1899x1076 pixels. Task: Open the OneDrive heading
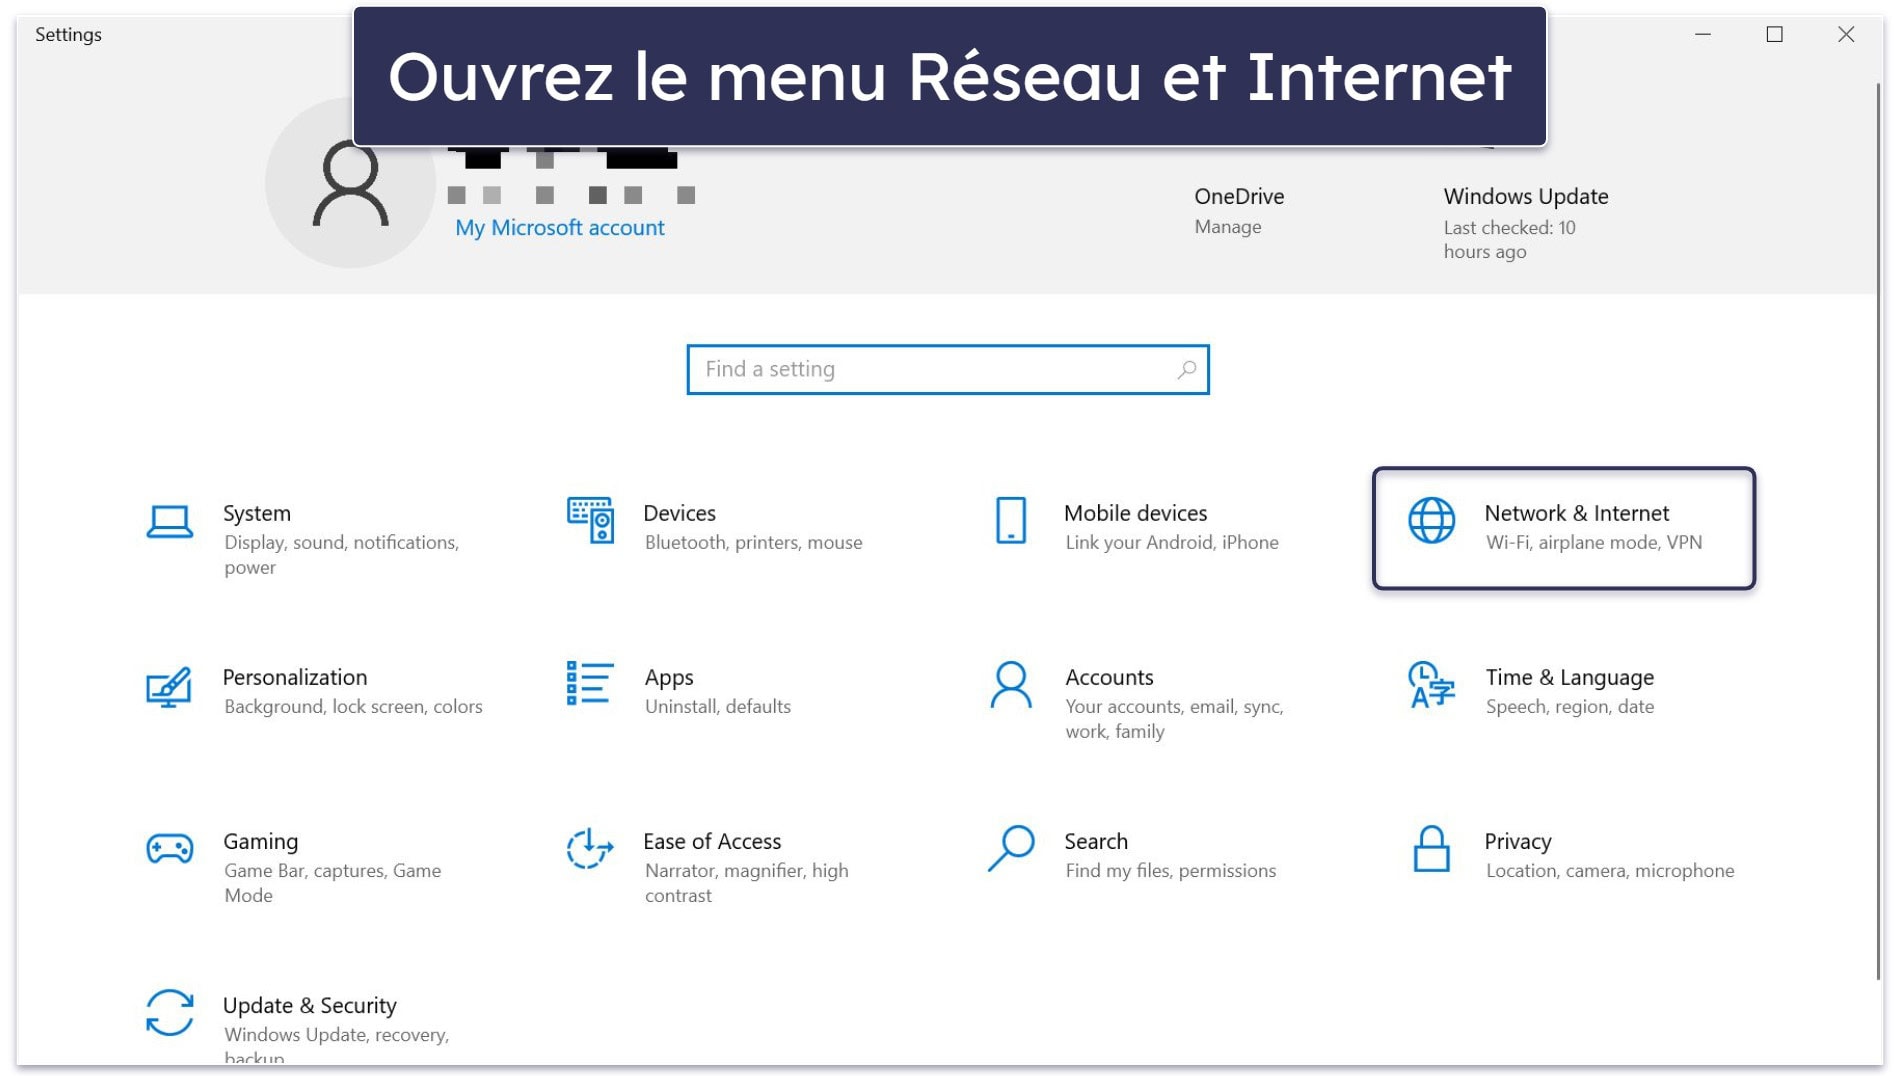tap(1239, 197)
